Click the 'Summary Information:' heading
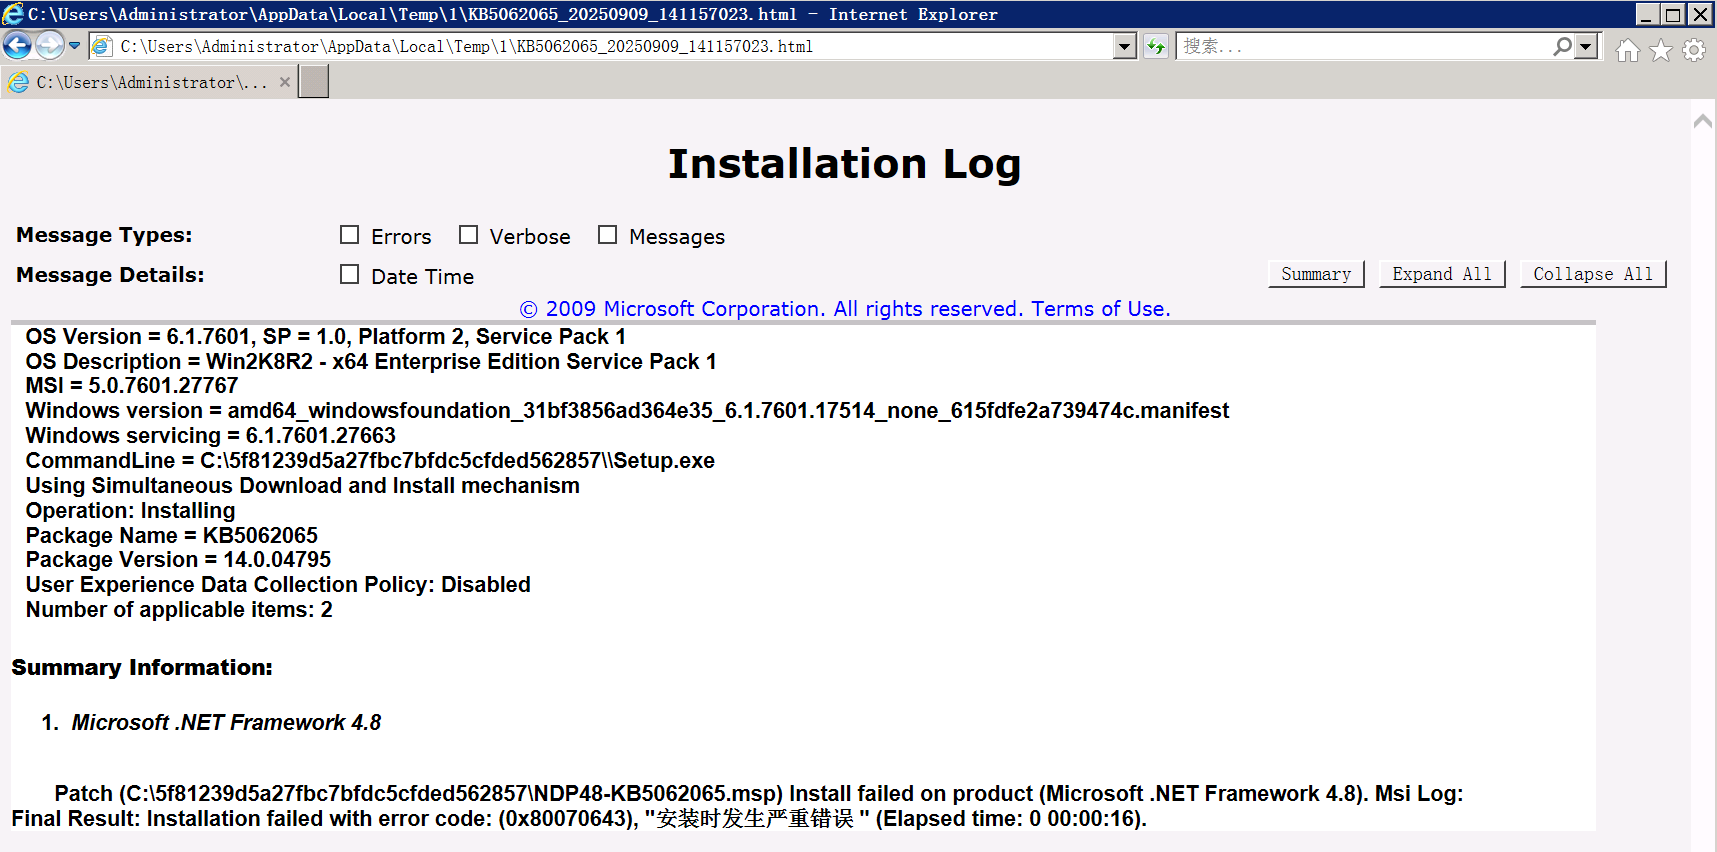Viewport: 1717px width, 852px height. (x=142, y=668)
